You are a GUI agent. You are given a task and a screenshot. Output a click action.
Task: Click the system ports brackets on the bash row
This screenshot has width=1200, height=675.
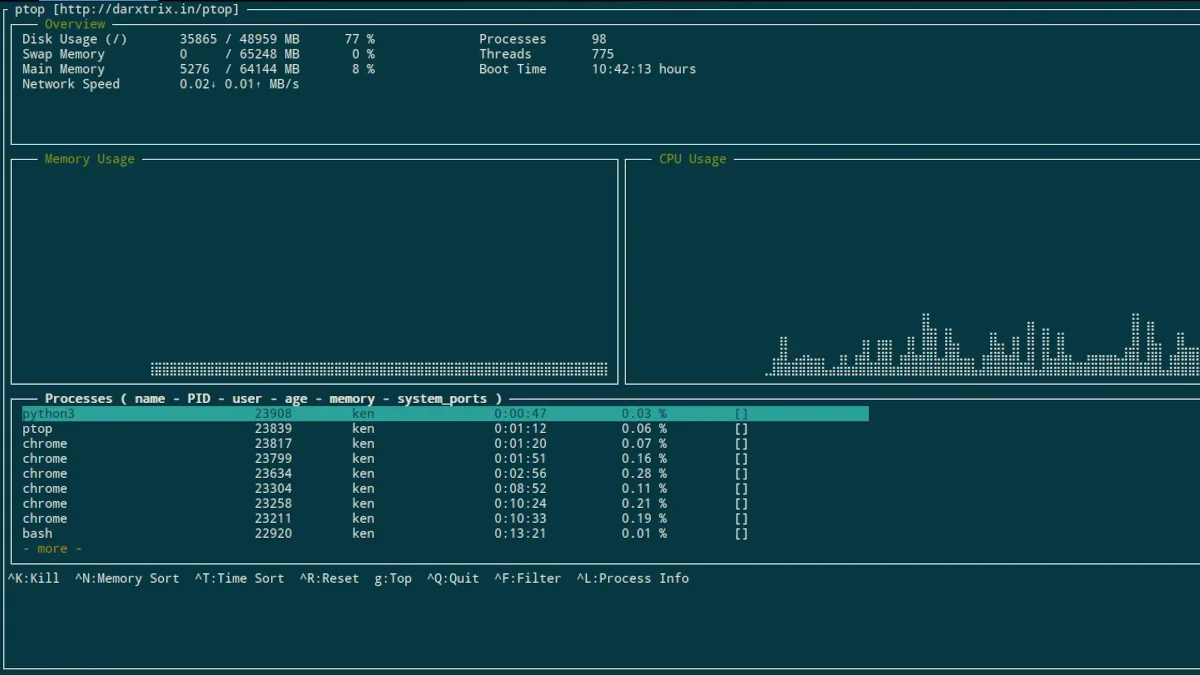click(741, 534)
